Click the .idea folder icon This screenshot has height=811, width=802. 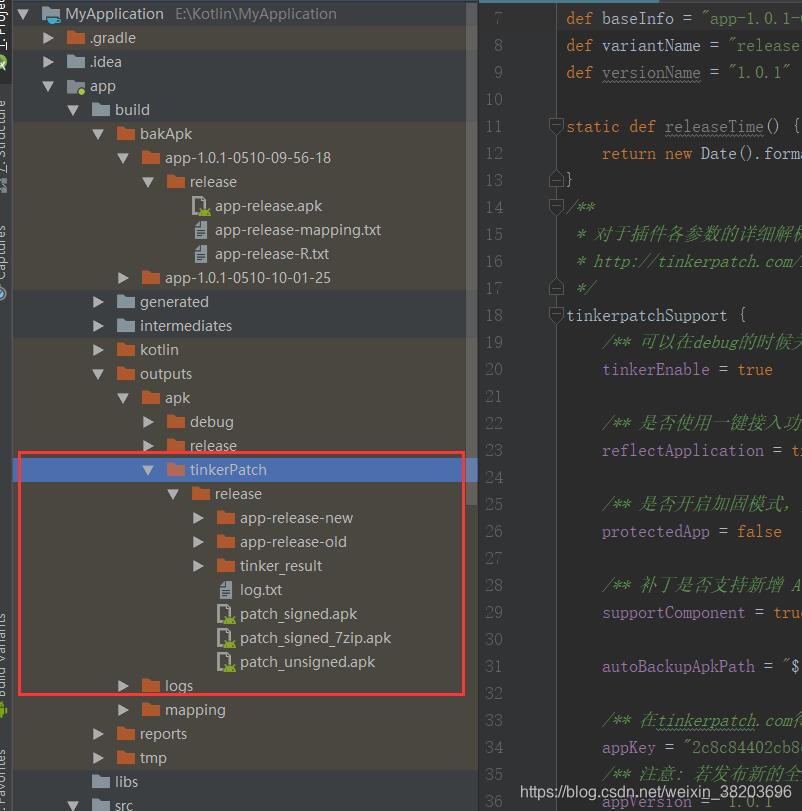76,62
